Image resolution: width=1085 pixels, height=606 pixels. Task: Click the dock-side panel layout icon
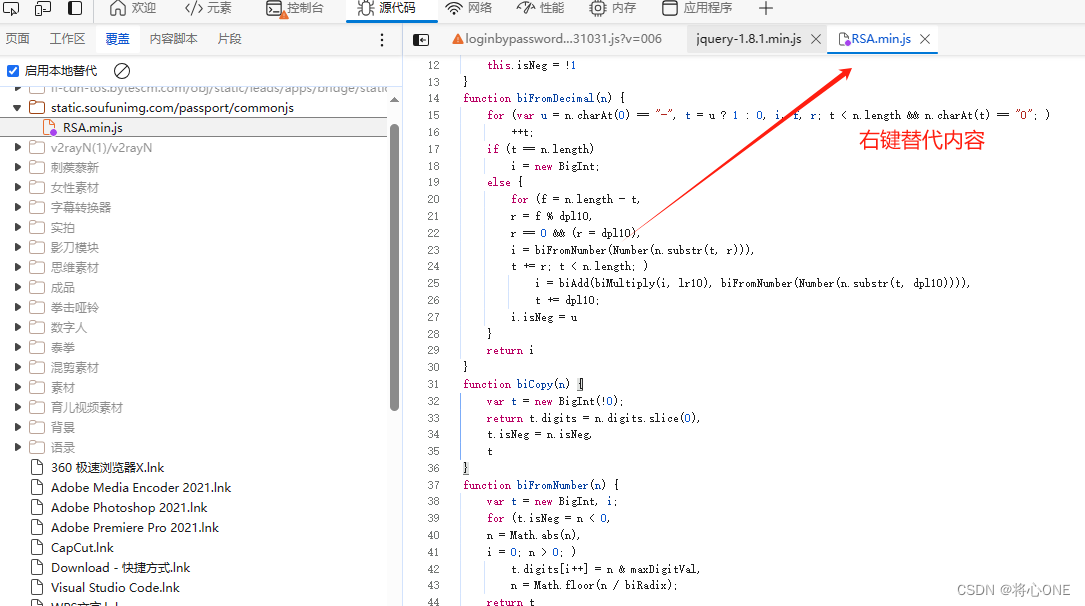75,8
